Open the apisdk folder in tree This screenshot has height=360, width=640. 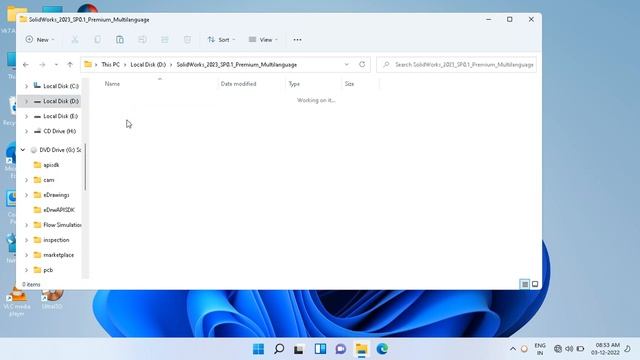[x=51, y=165]
